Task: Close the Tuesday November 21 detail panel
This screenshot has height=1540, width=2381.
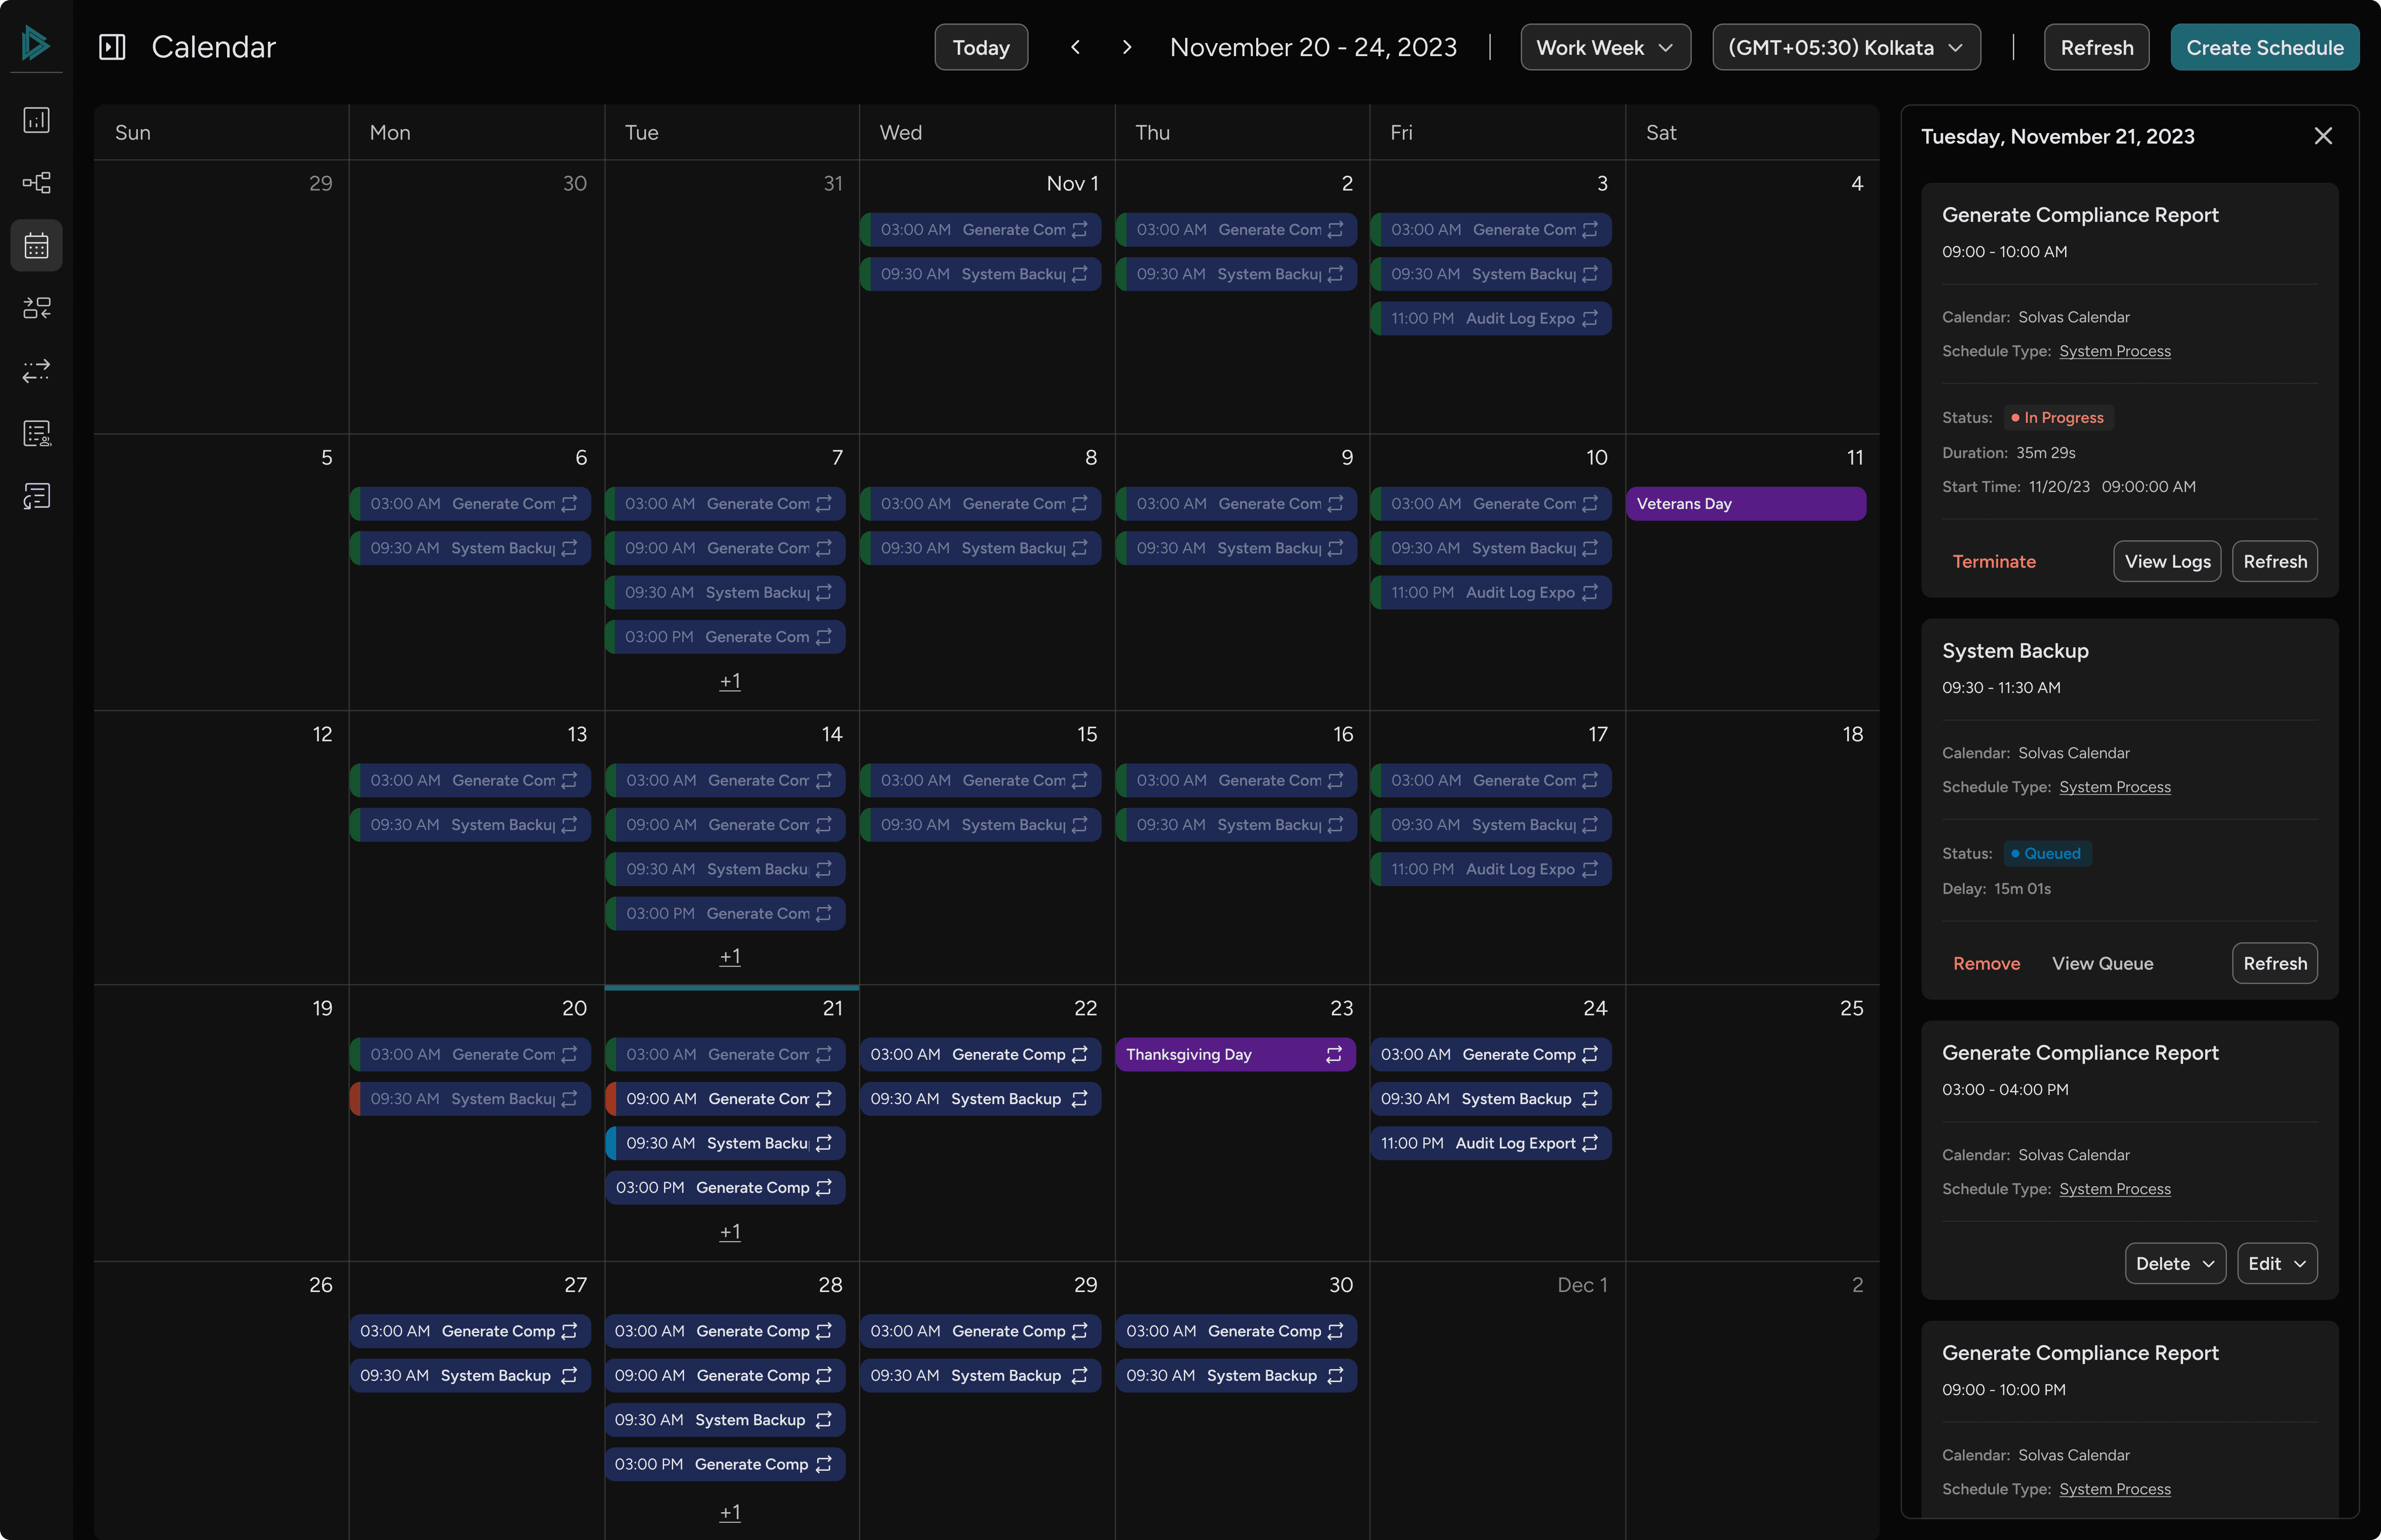Action: (x=2323, y=136)
